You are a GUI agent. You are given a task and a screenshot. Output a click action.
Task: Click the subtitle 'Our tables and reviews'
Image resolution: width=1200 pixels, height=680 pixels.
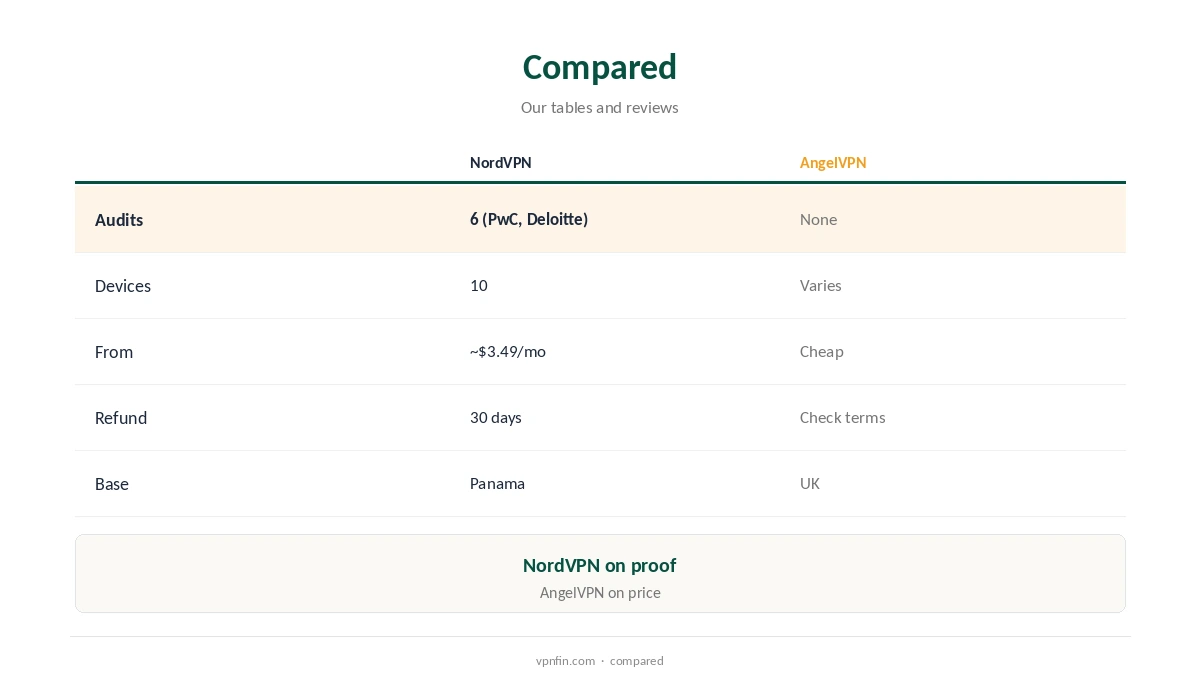coord(600,107)
